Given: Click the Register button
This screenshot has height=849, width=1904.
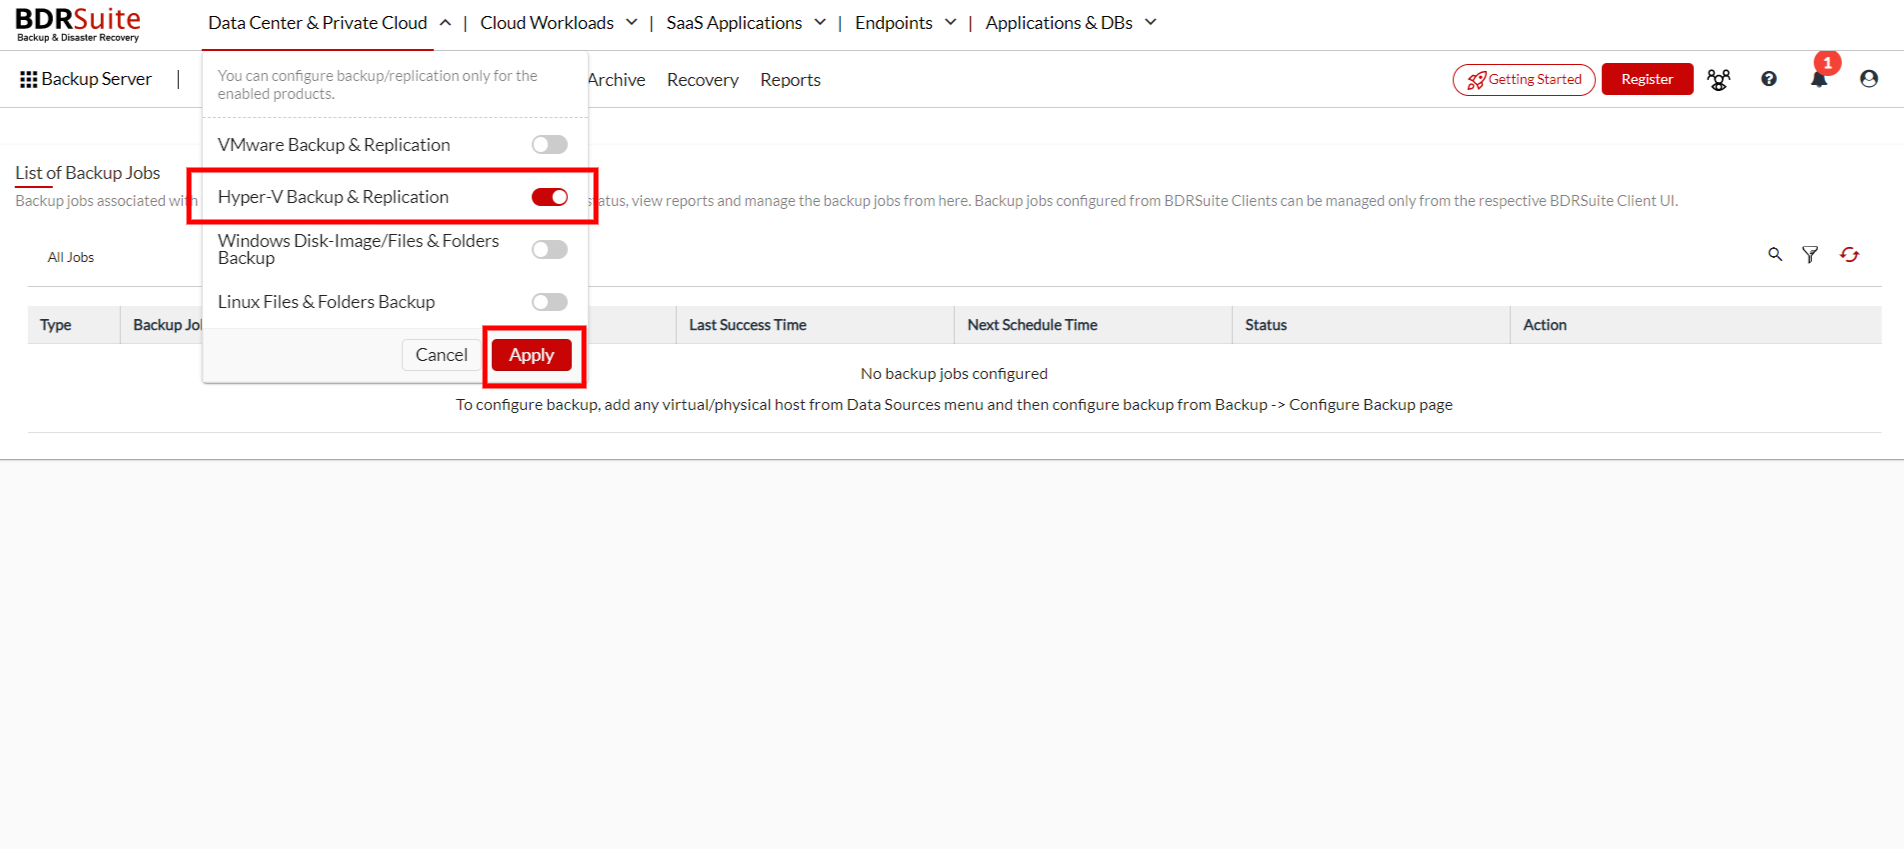Looking at the screenshot, I should 1647,79.
